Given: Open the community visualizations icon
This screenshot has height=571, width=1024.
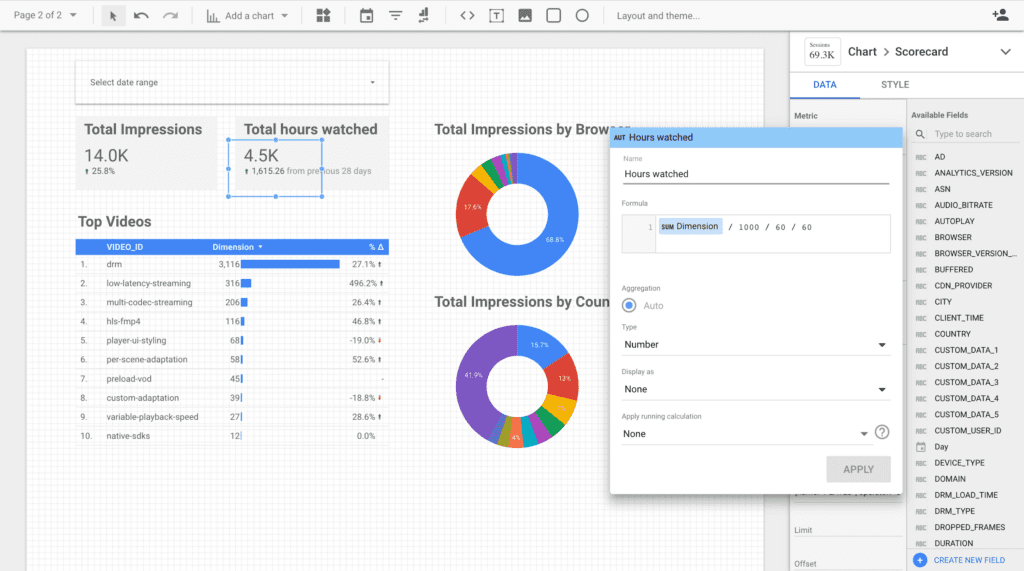Looking at the screenshot, I should point(323,16).
